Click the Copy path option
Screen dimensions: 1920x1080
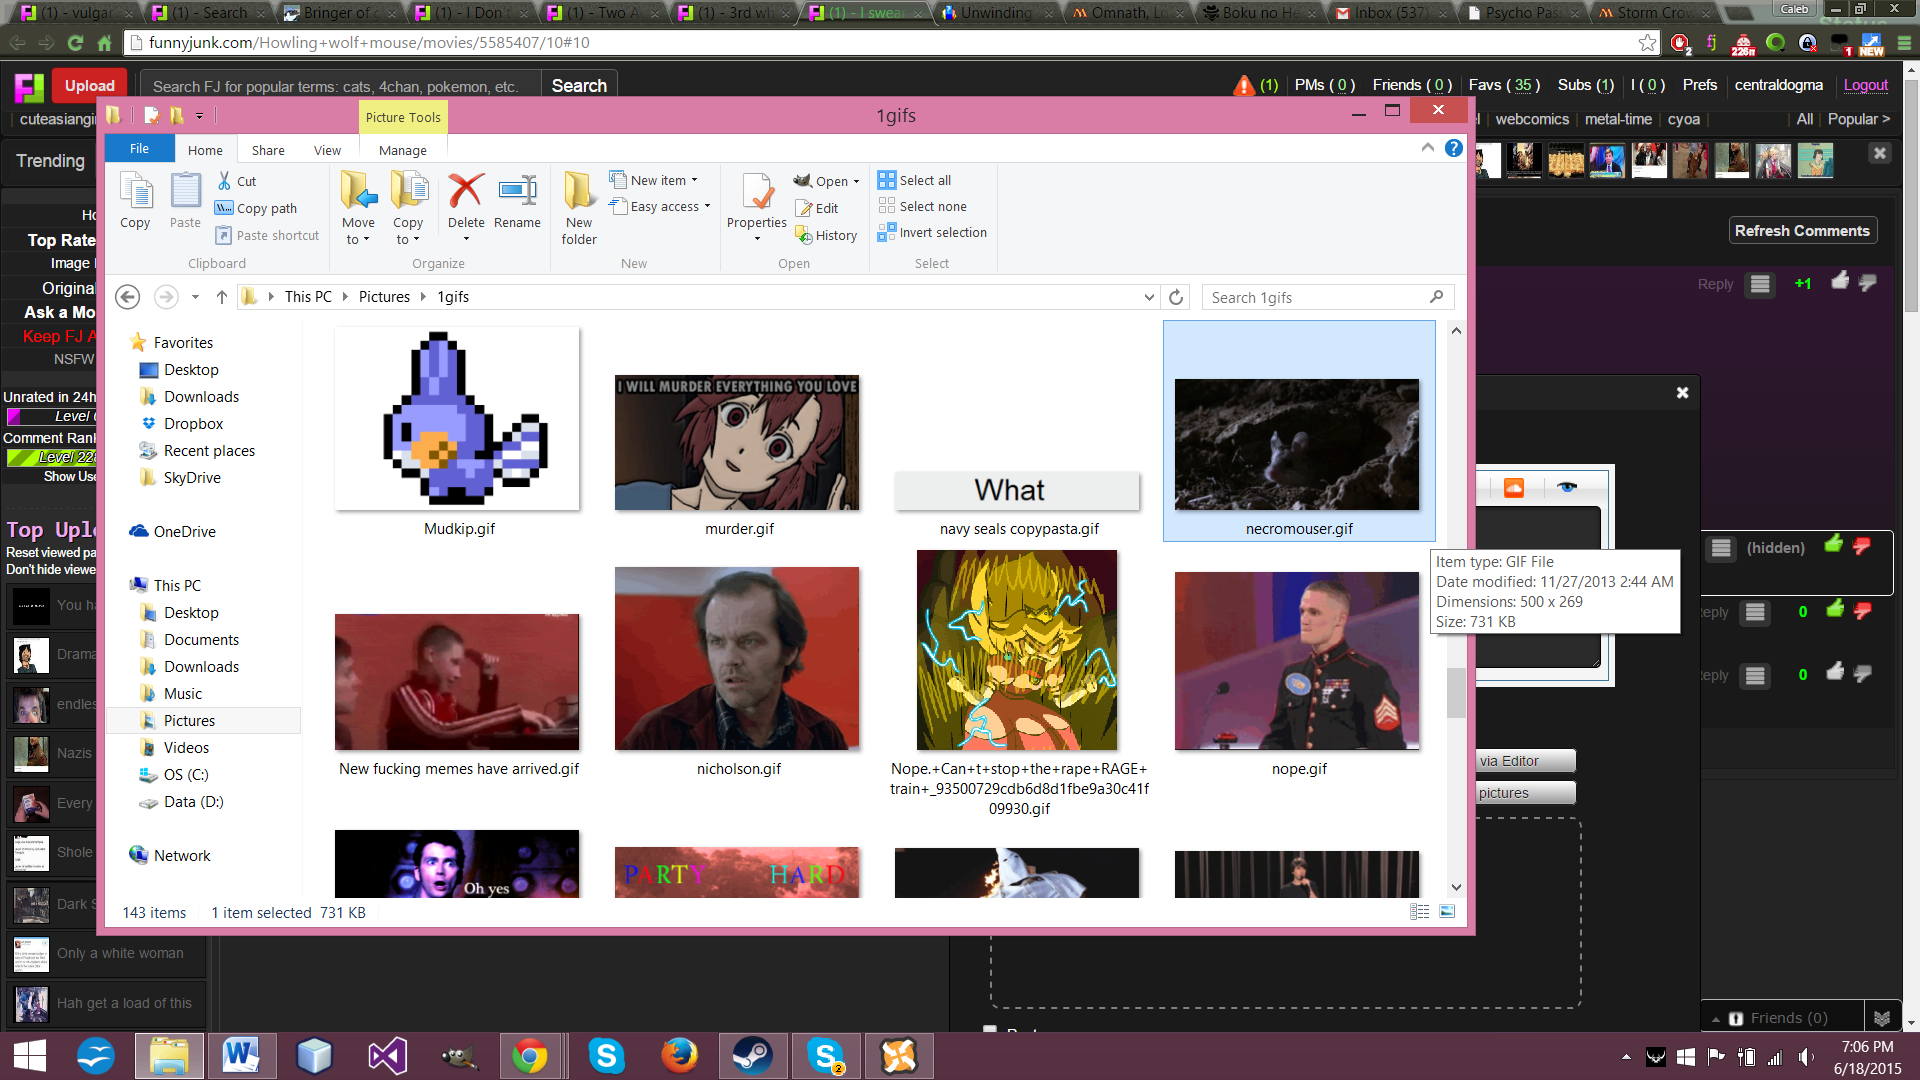pyautogui.click(x=266, y=208)
